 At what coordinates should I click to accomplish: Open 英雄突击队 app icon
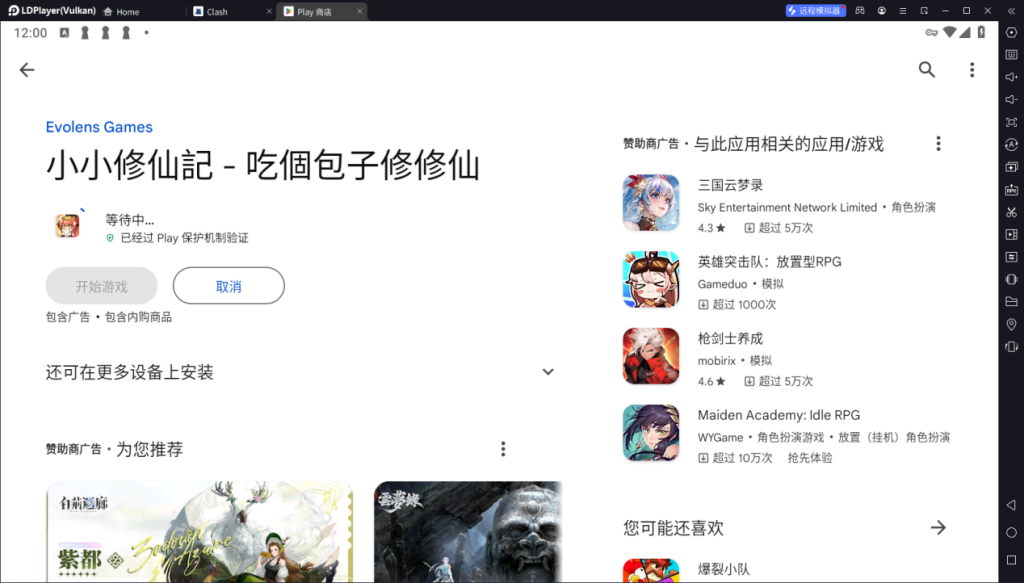tap(651, 279)
